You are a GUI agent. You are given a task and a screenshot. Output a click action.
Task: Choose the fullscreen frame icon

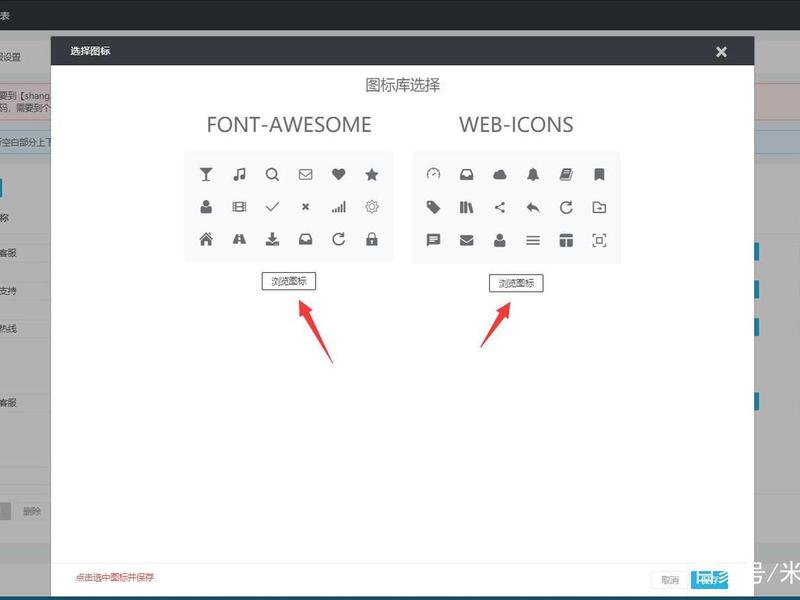pyautogui.click(x=599, y=240)
